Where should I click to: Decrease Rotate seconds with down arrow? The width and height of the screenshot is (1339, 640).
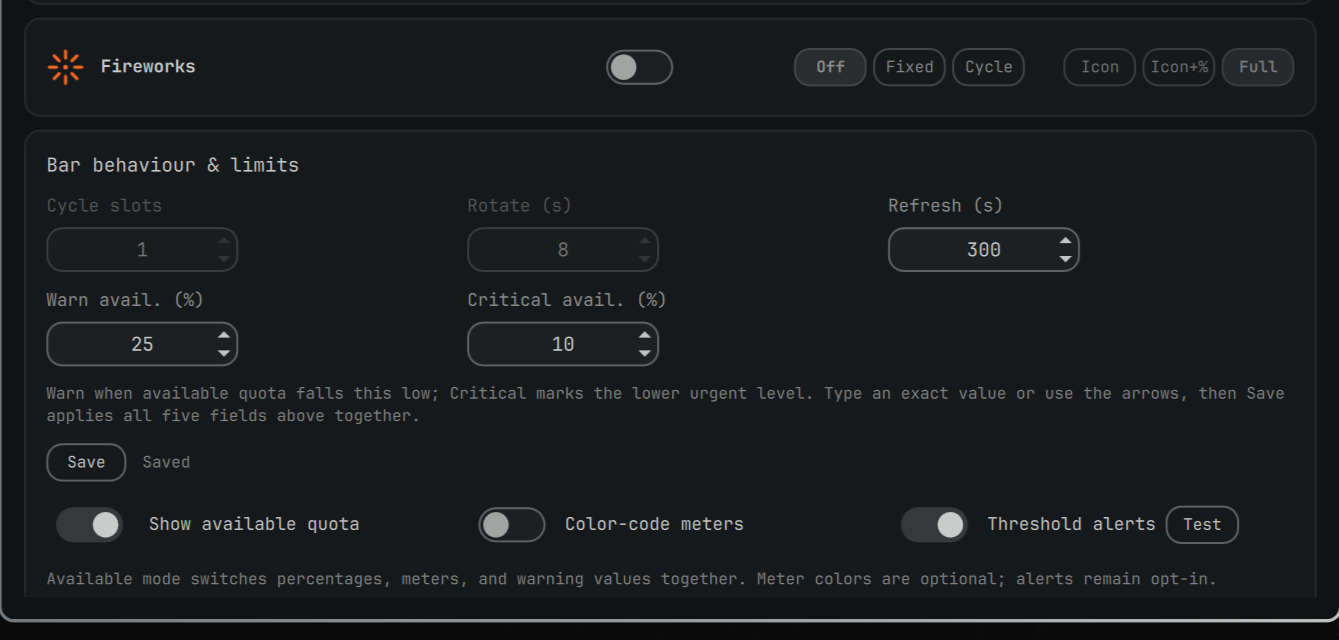[645, 259]
